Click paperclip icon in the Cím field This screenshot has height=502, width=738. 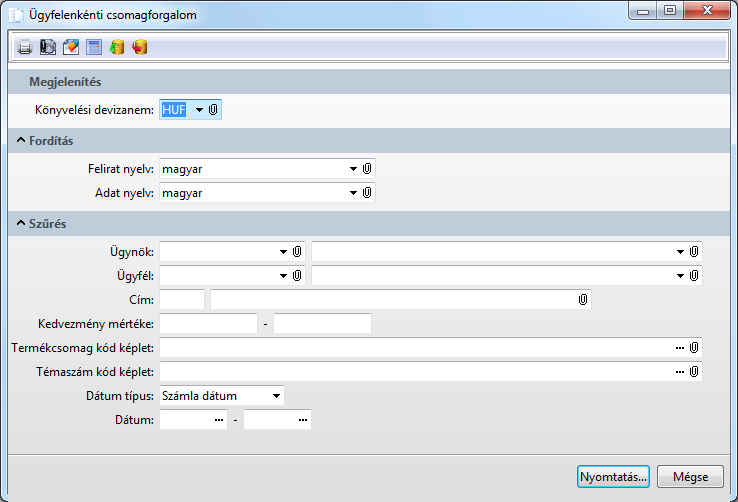pos(583,300)
